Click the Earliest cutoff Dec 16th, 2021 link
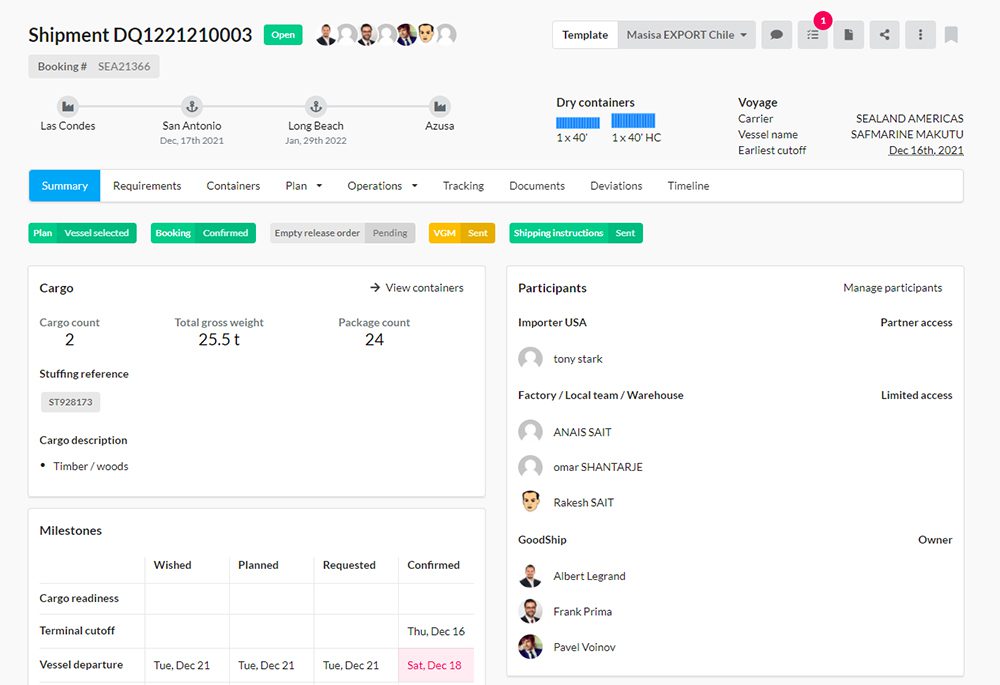Viewport: 1000px width, 685px height. (925, 151)
